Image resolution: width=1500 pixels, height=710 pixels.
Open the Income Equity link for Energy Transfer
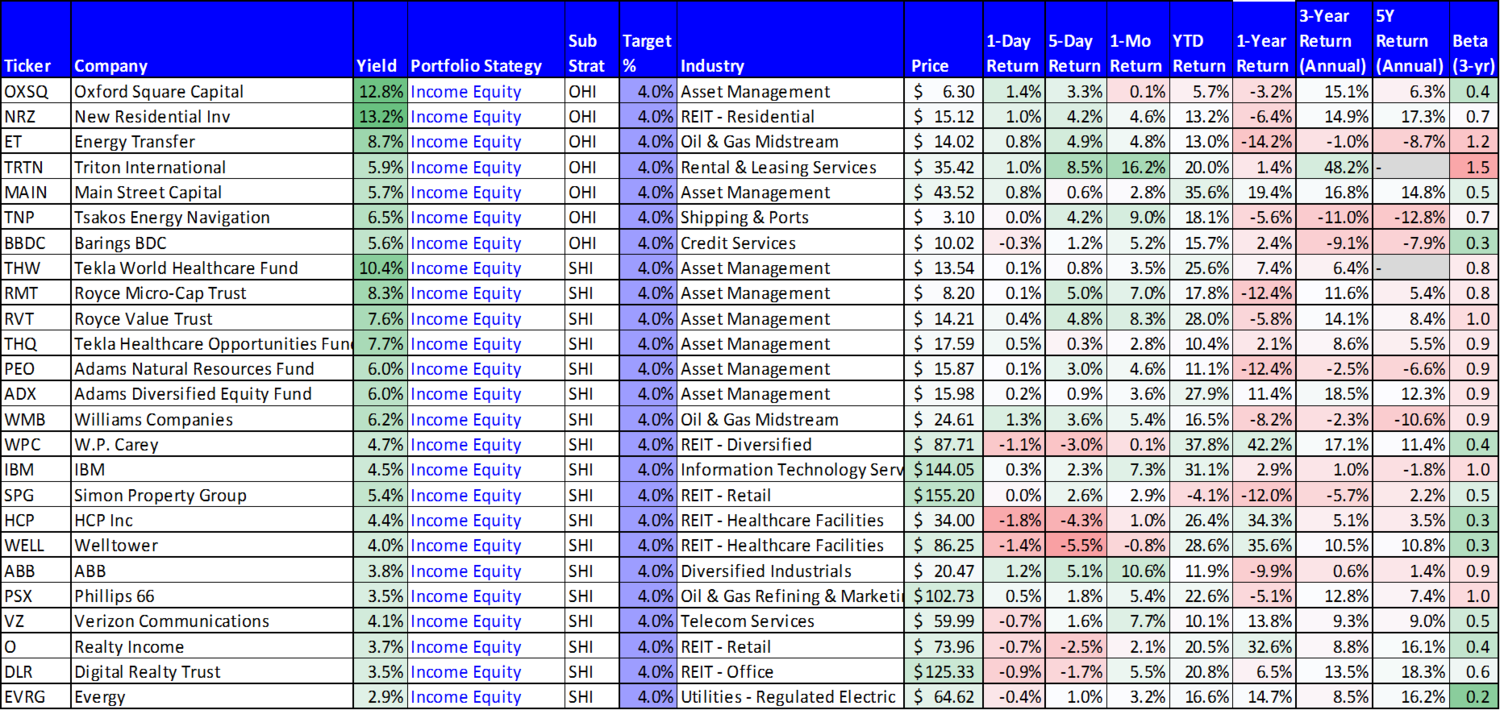coord(466,142)
